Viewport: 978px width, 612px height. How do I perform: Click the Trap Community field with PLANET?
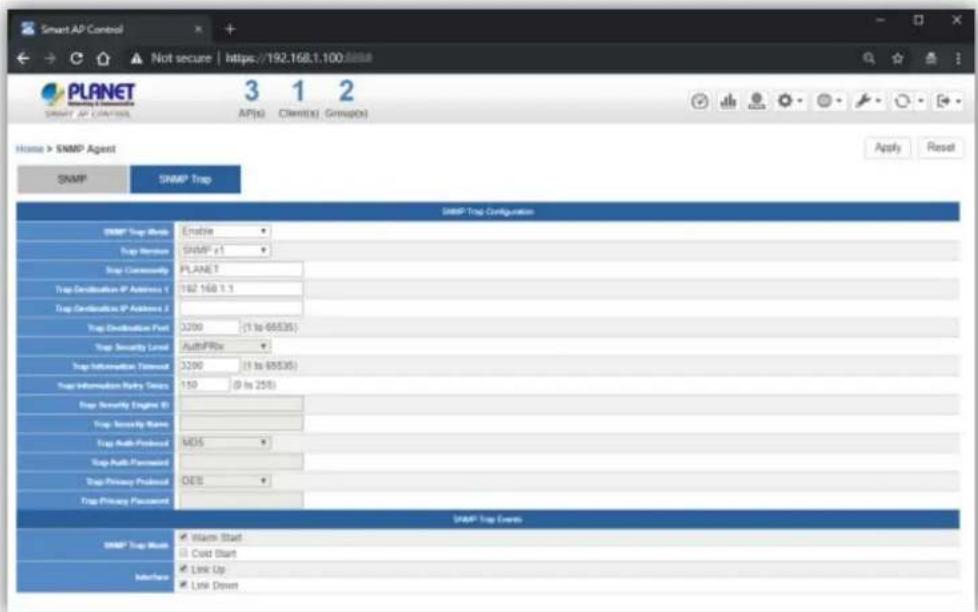(241, 270)
